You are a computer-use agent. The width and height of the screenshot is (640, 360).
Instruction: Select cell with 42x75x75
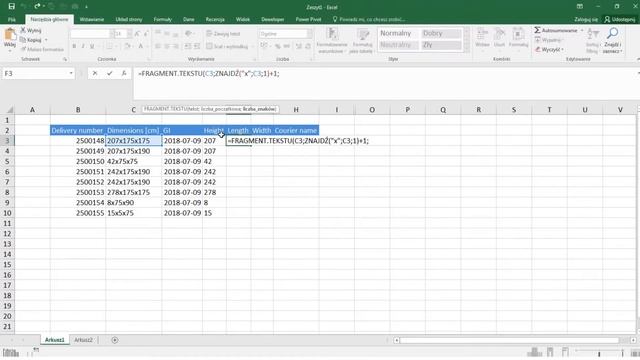pyautogui.click(x=133, y=161)
